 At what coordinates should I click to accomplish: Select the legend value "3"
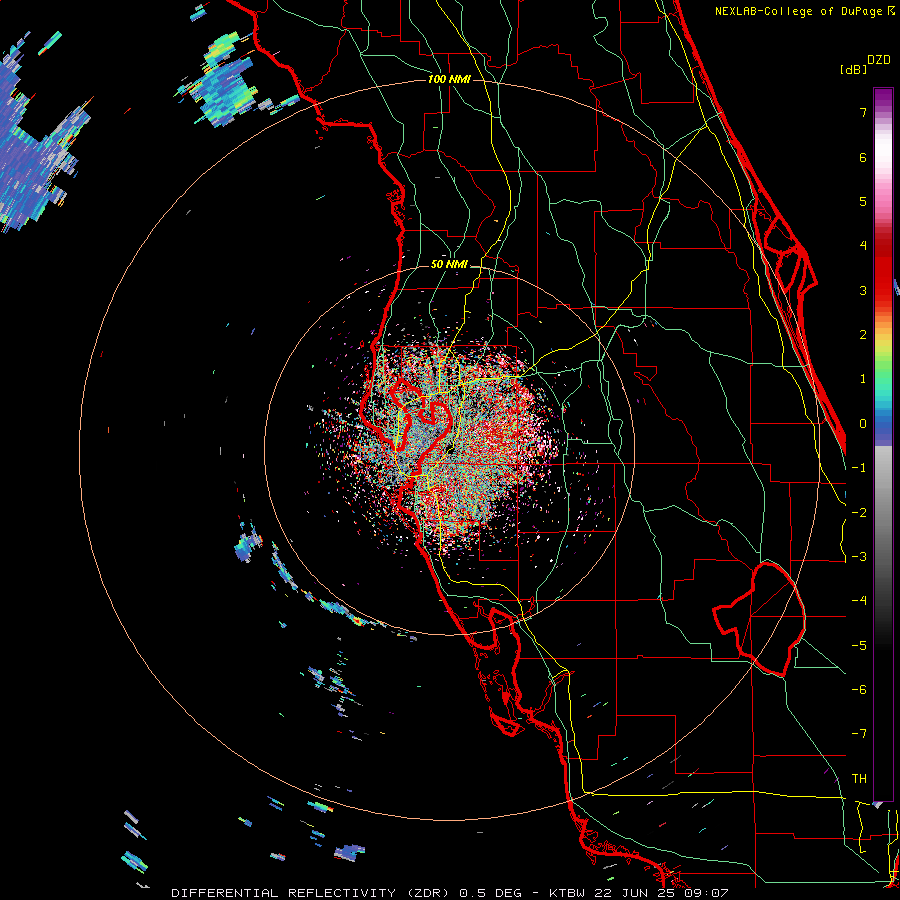[863, 290]
